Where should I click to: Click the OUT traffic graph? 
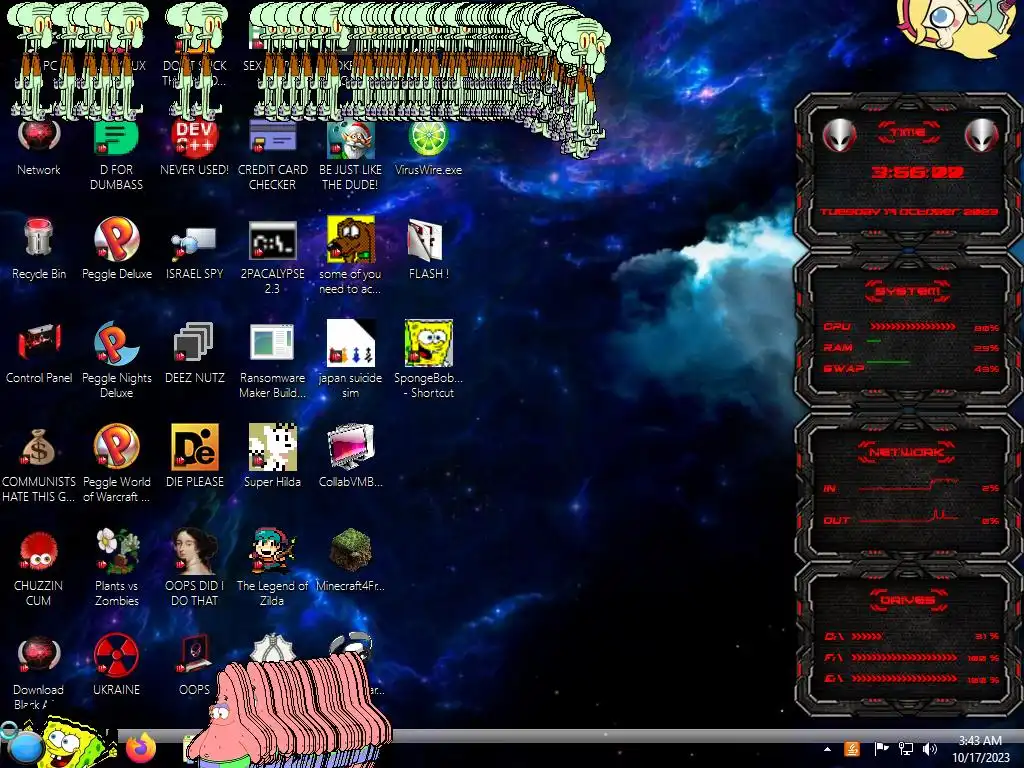tap(908, 517)
